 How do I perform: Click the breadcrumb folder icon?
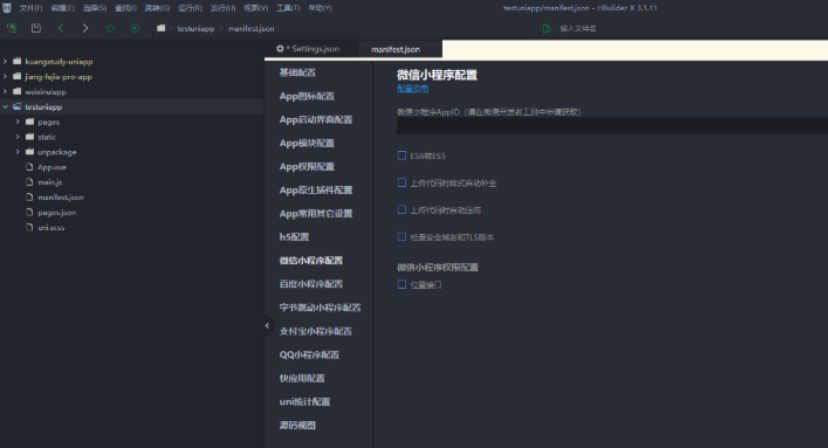(x=161, y=29)
